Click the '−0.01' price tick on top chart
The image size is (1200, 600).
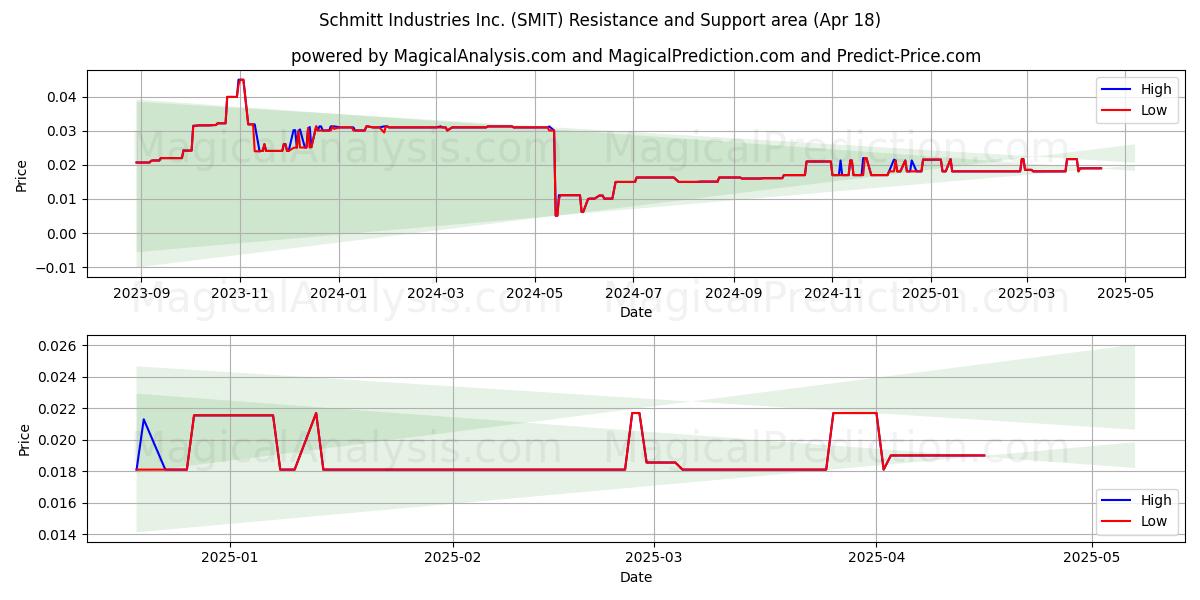coord(56,267)
